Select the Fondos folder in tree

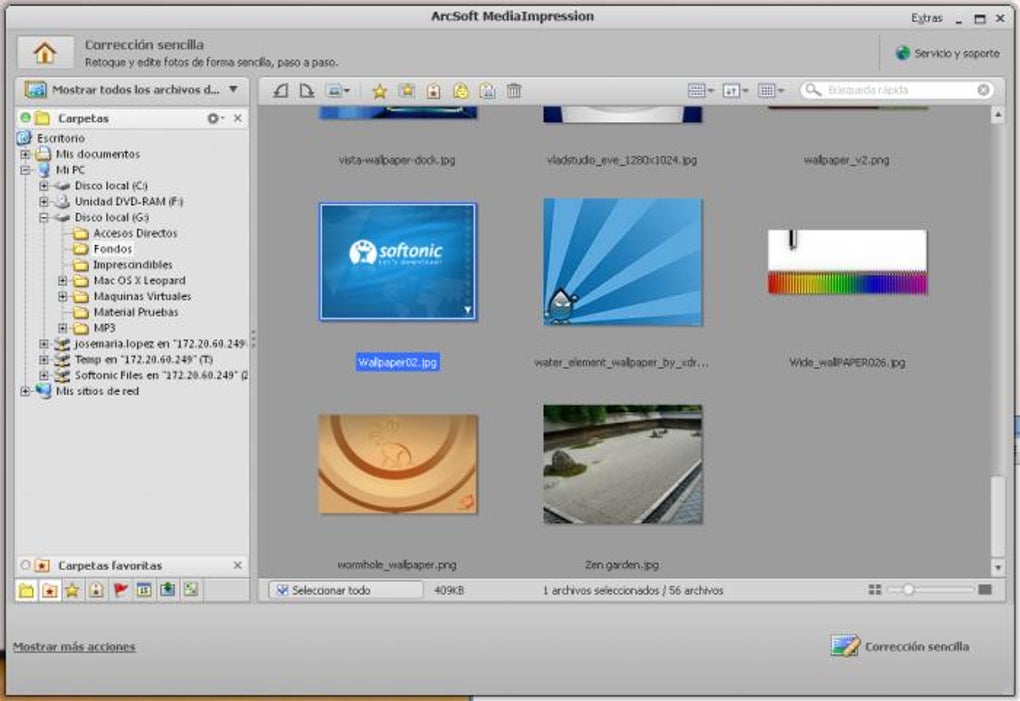pyautogui.click(x=111, y=249)
